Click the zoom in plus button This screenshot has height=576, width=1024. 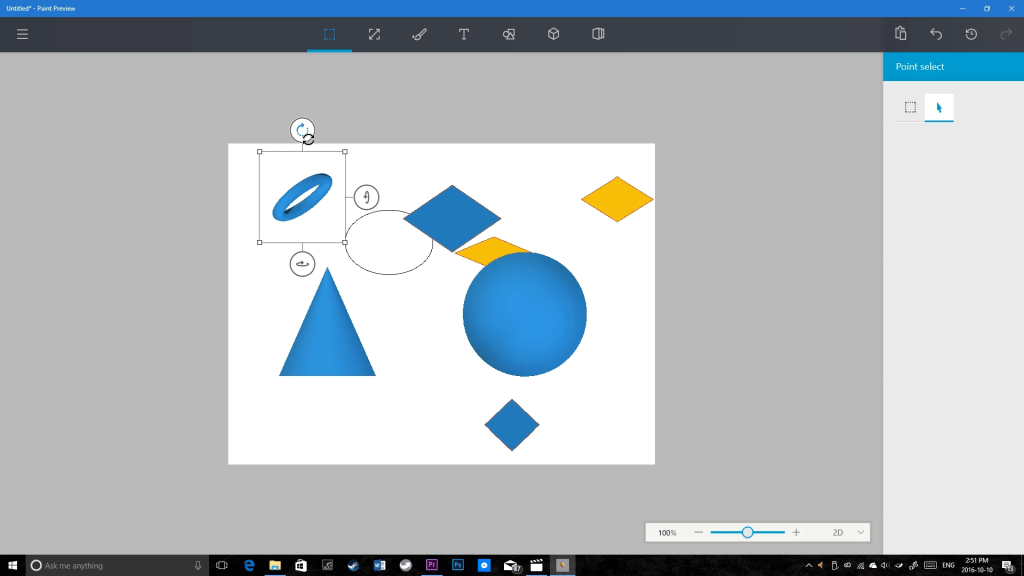(796, 532)
